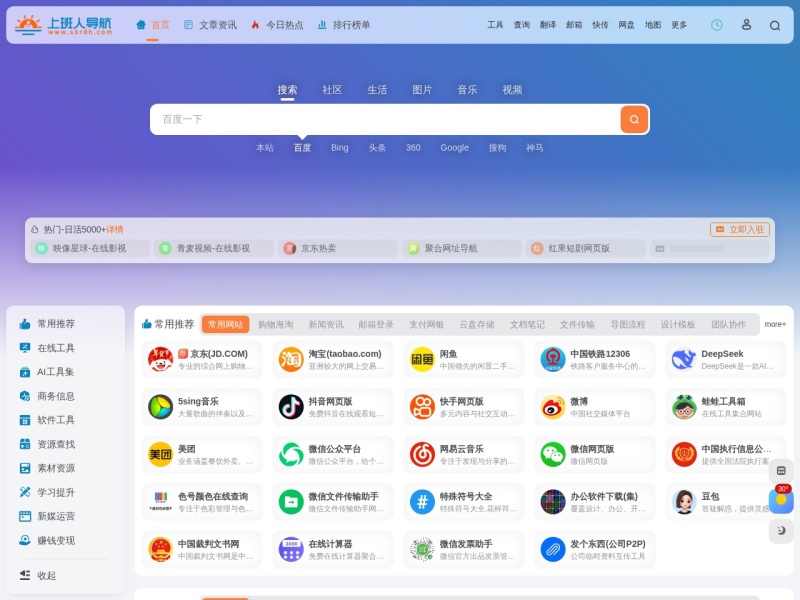Viewport: 800px width, 600px height.
Task: Click the 上班人导航 site logo
Action: (x=63, y=24)
